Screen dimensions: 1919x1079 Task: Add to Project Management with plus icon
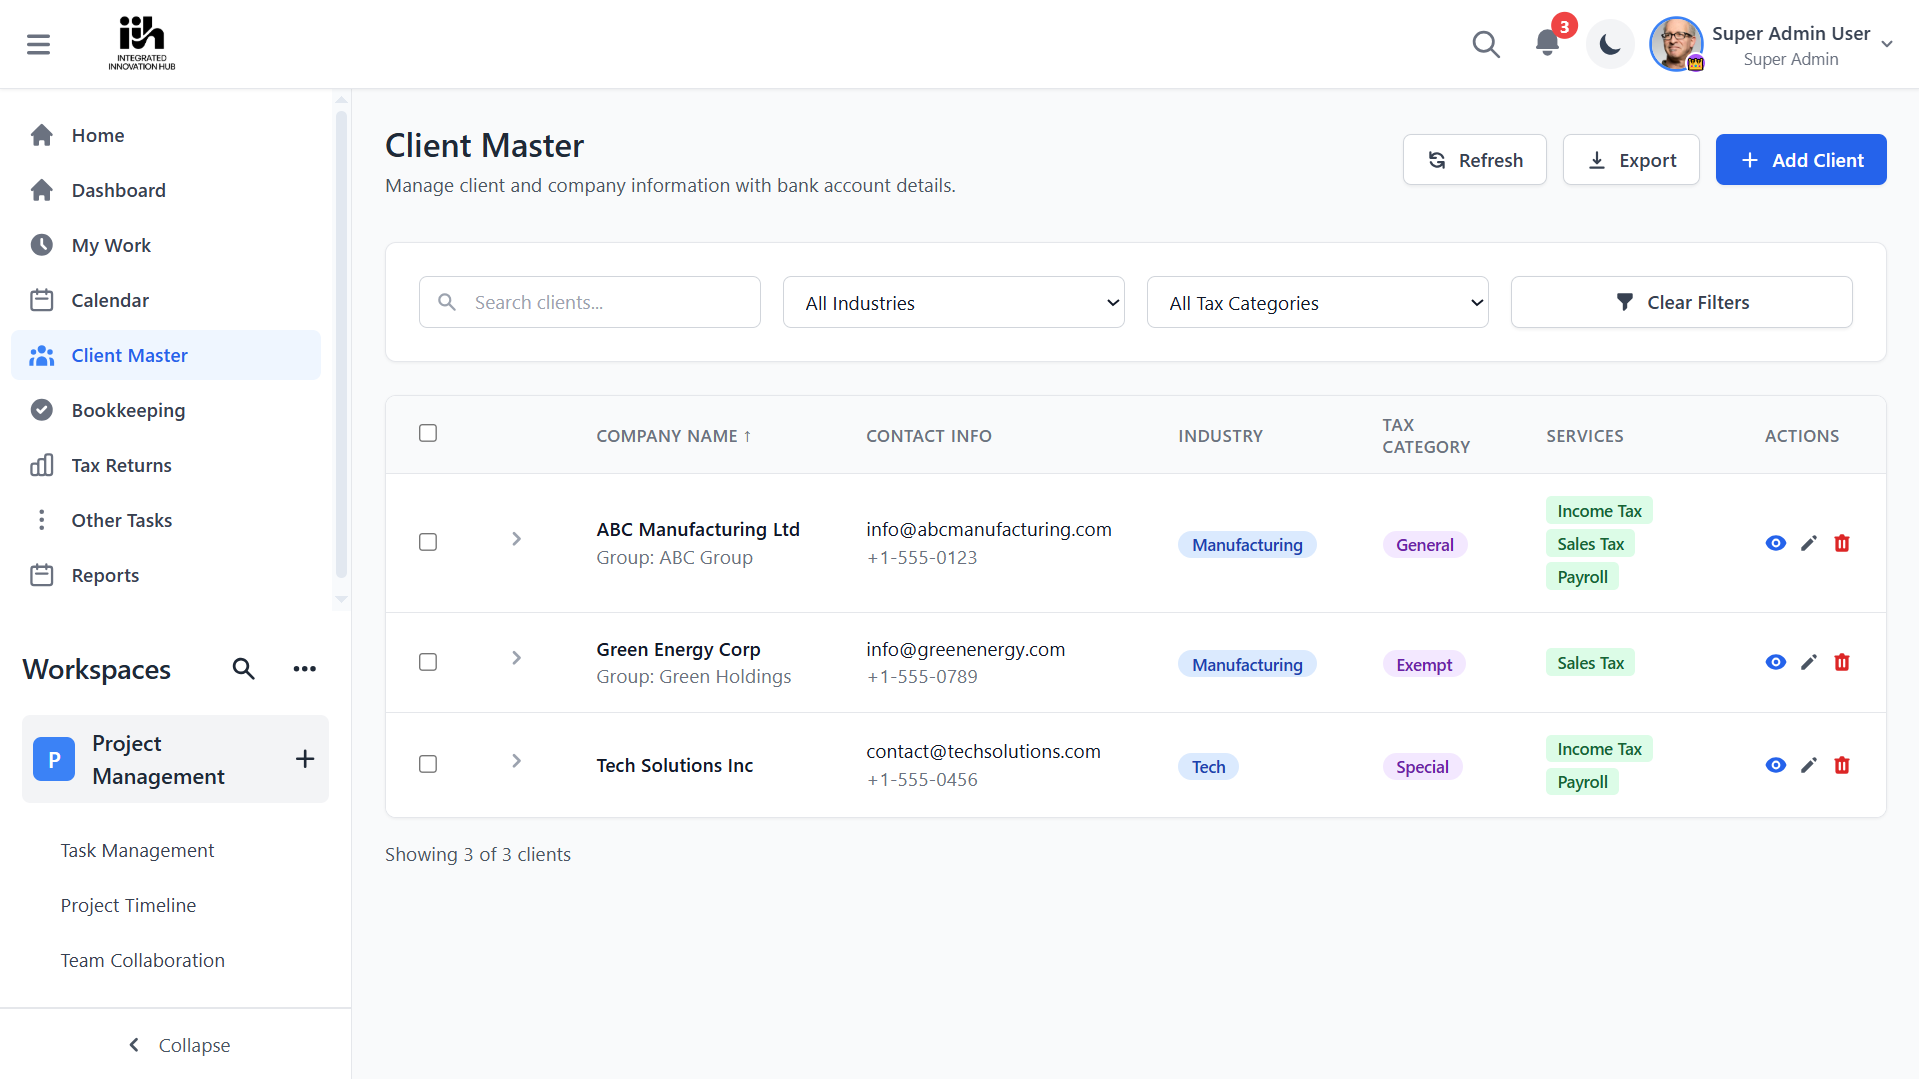point(305,759)
